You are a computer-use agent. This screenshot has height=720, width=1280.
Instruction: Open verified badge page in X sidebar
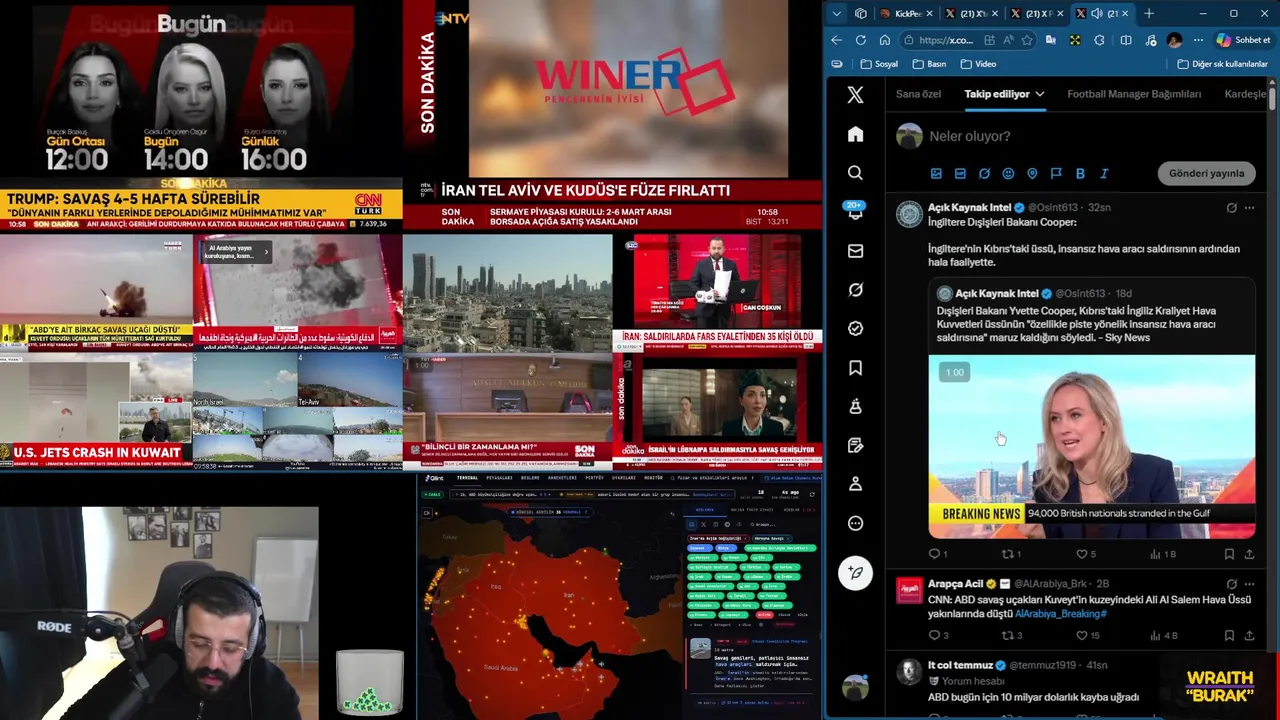855,328
